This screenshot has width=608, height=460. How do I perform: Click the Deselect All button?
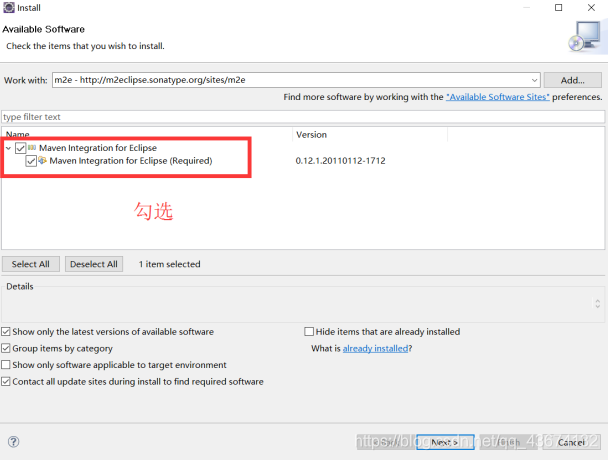94,264
